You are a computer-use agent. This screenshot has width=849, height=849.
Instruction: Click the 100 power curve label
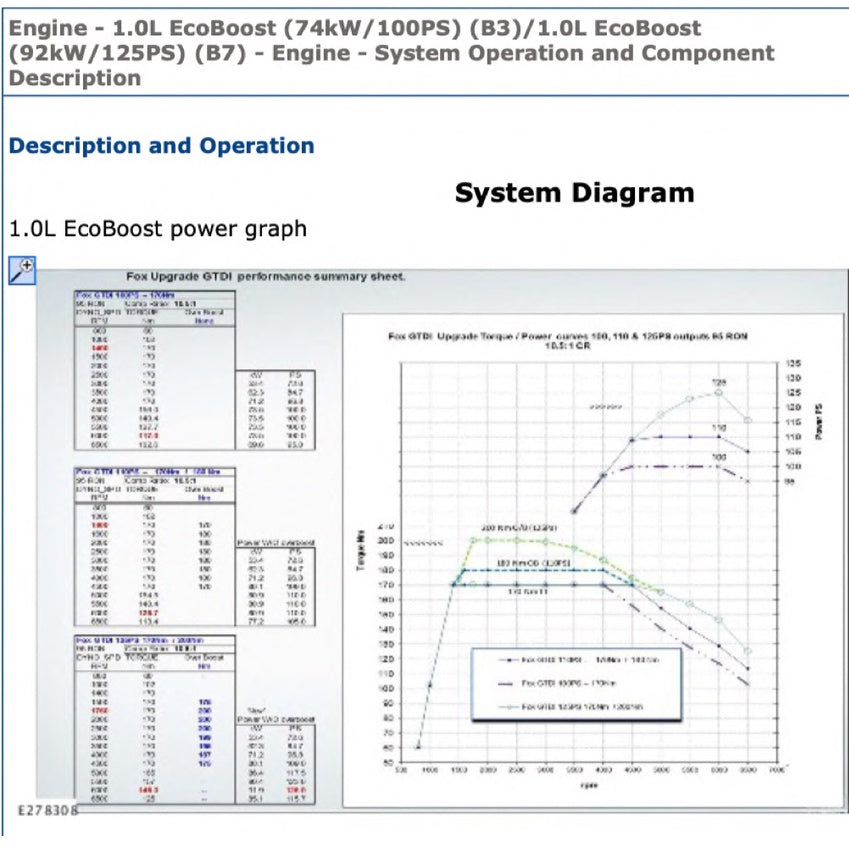tap(718, 457)
